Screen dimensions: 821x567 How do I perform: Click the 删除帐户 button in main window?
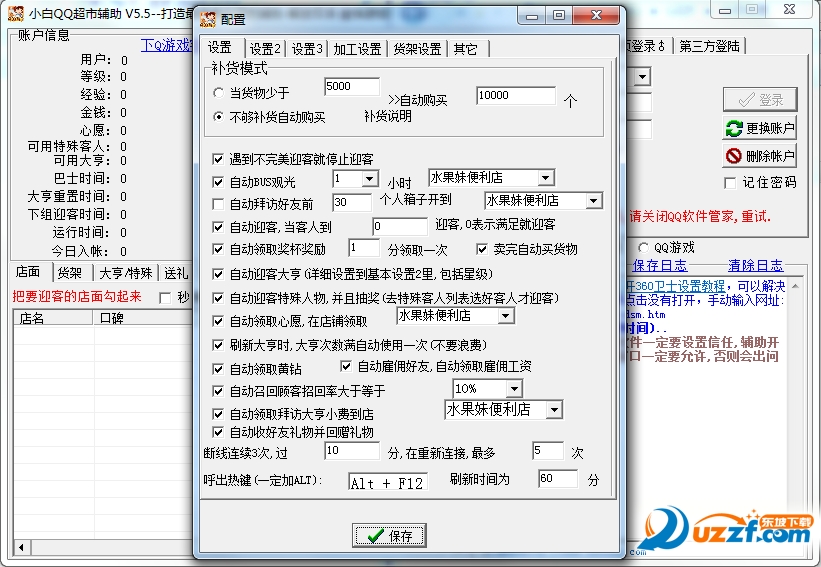pyautogui.click(x=760, y=156)
